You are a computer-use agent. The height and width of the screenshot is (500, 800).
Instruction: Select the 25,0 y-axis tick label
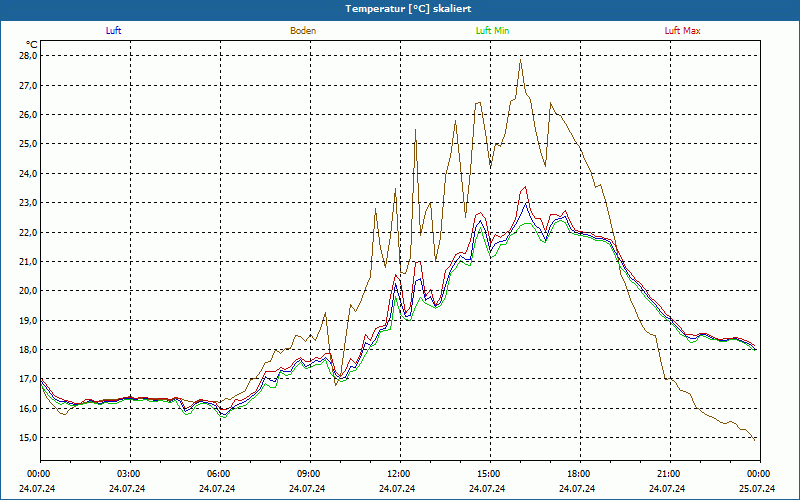coord(27,144)
